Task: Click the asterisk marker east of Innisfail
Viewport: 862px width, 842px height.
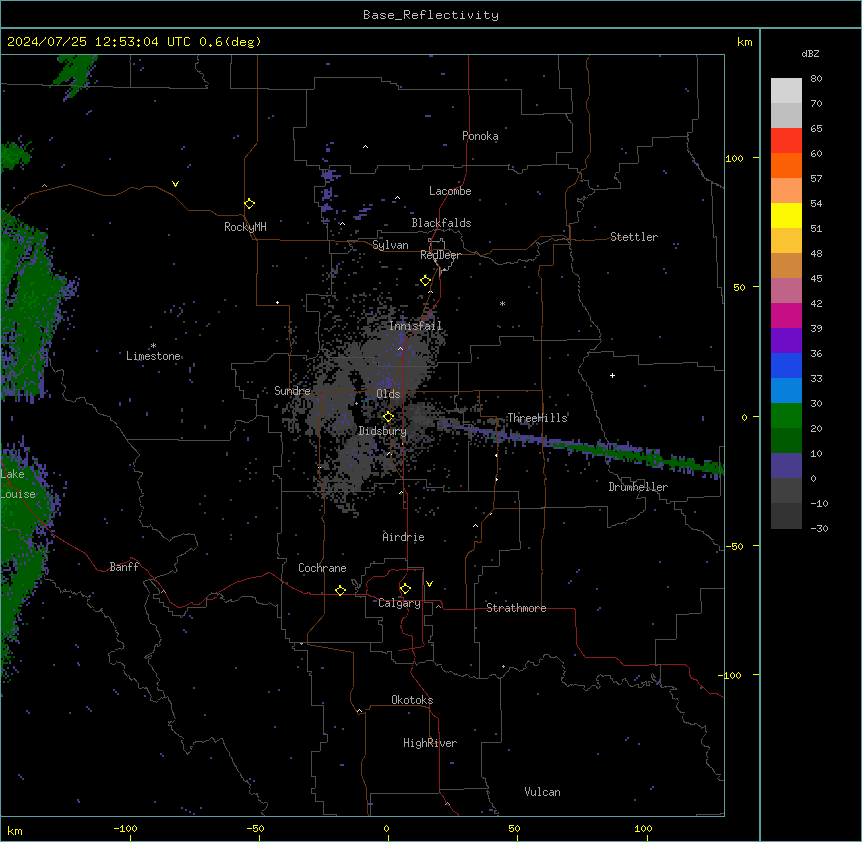Action: coord(502,304)
